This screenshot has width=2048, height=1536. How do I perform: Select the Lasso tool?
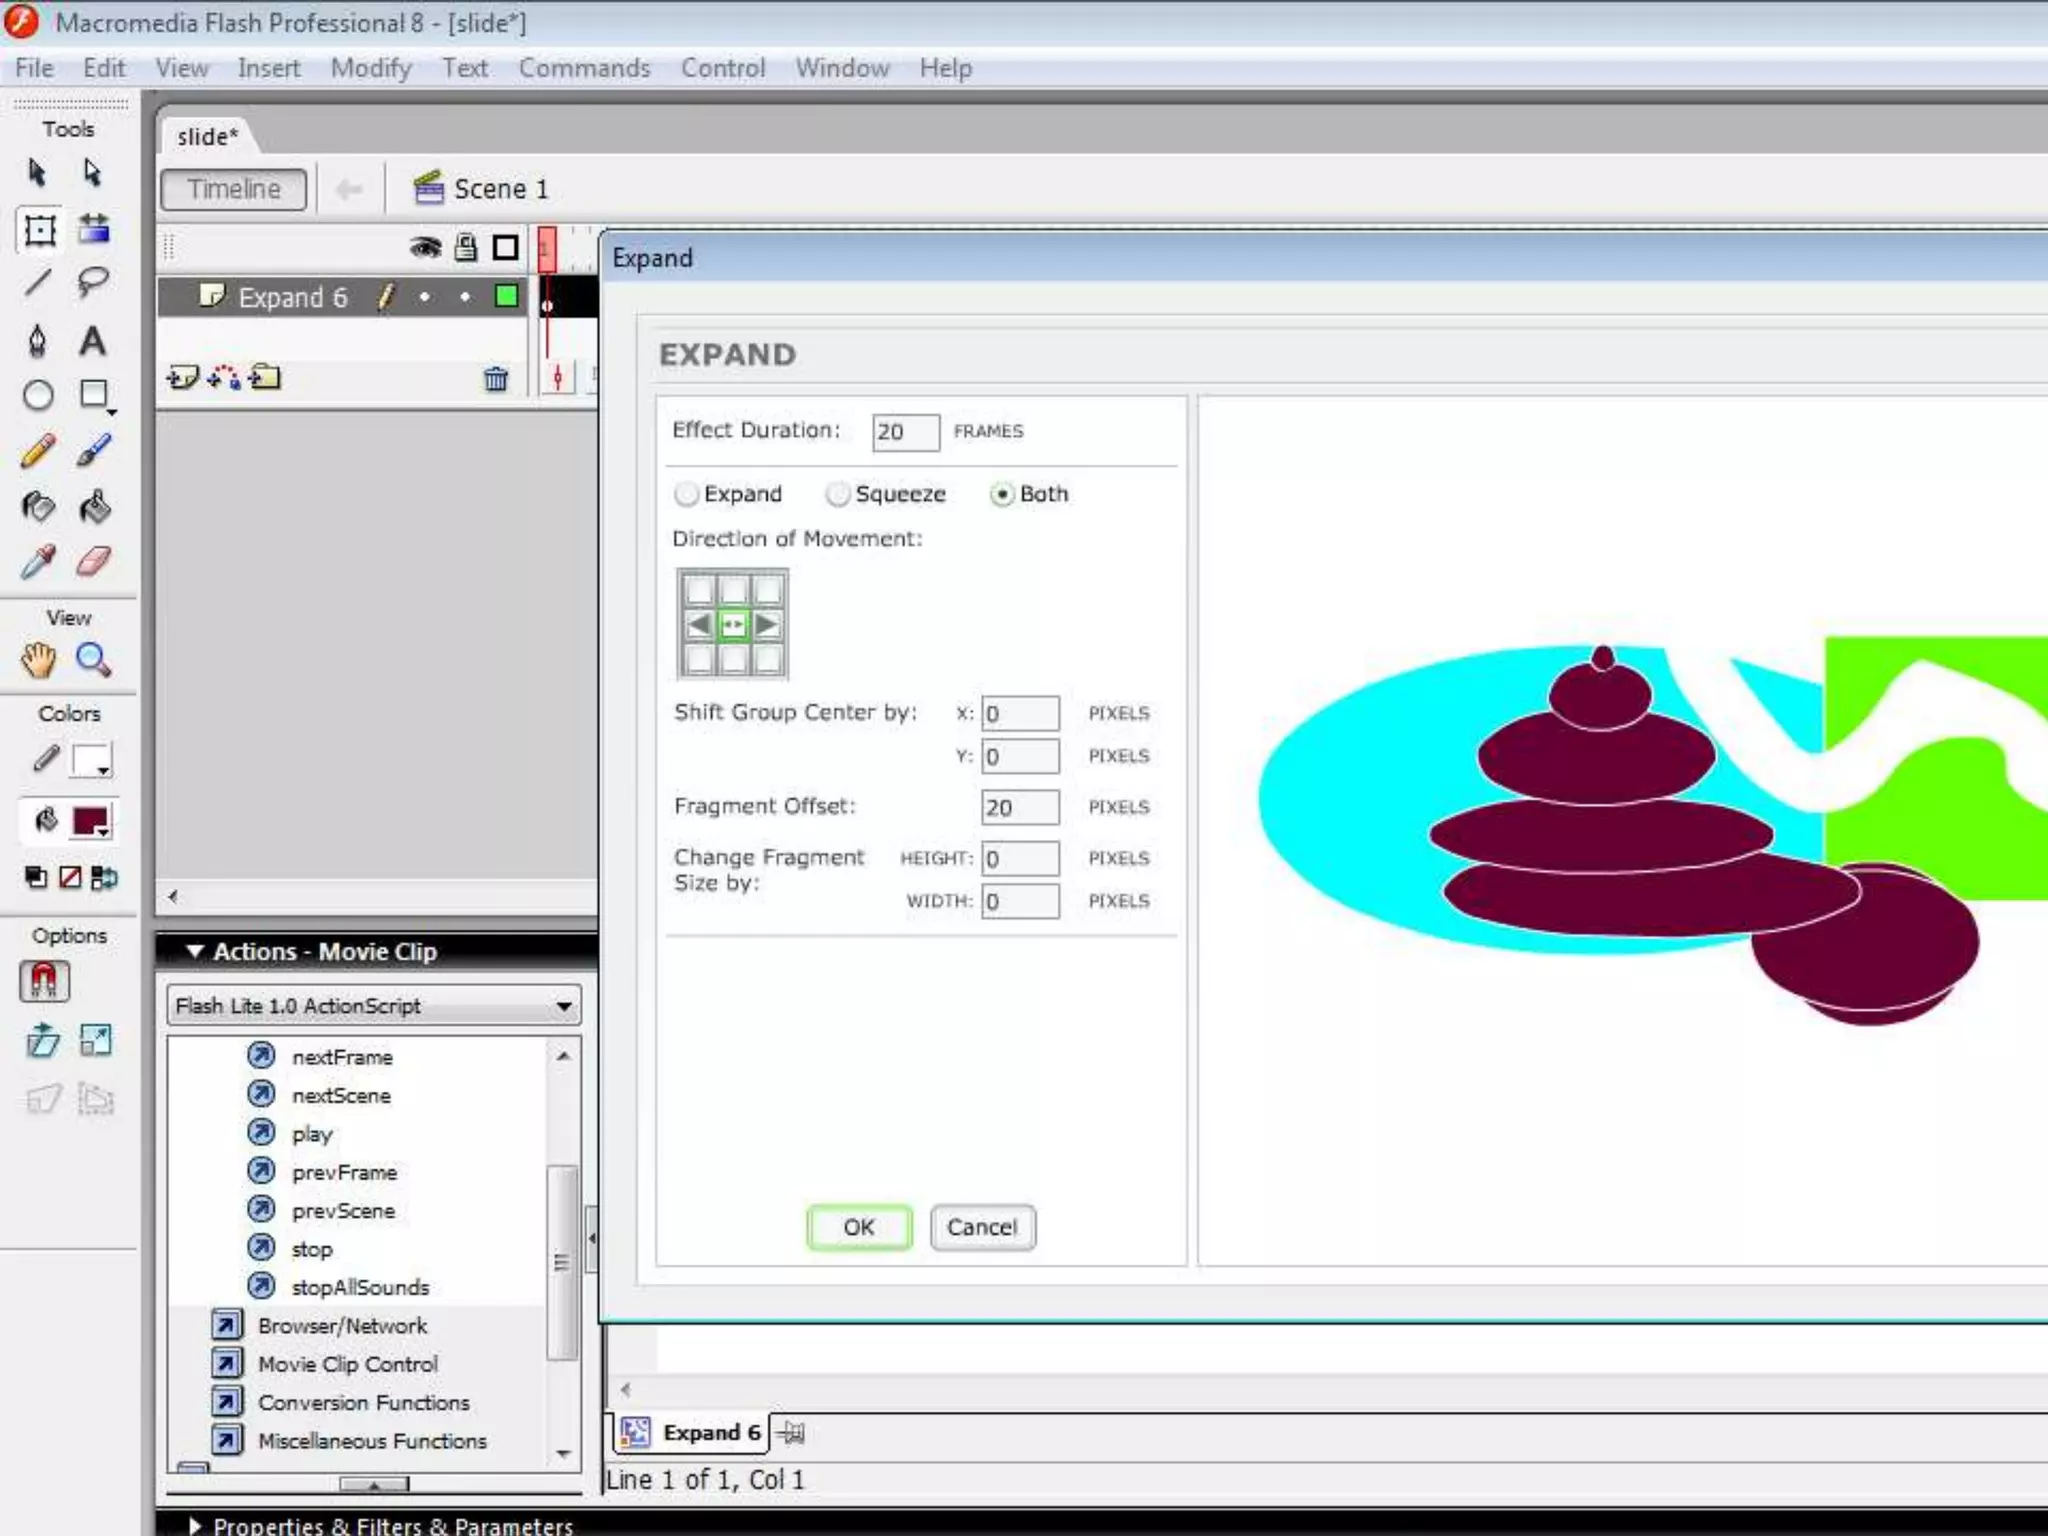(93, 283)
